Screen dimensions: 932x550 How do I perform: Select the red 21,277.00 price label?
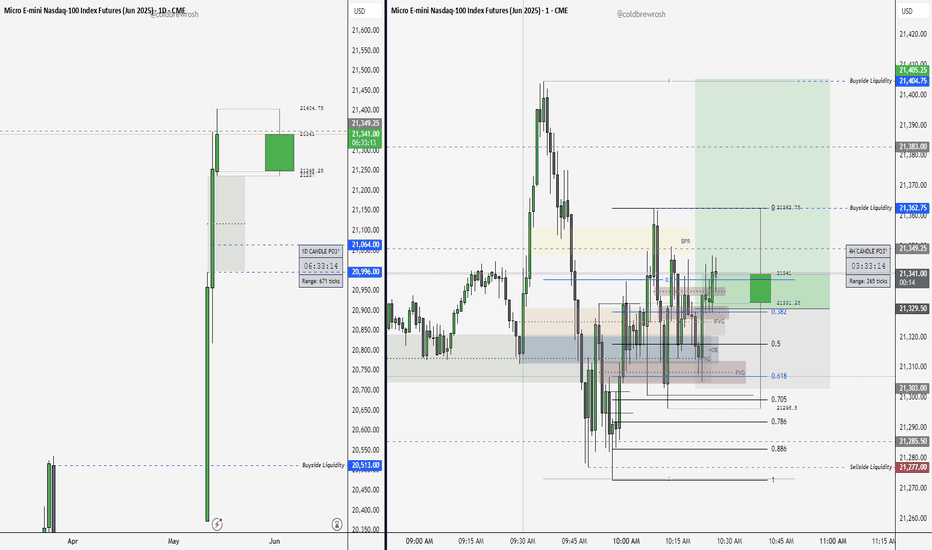[913, 467]
